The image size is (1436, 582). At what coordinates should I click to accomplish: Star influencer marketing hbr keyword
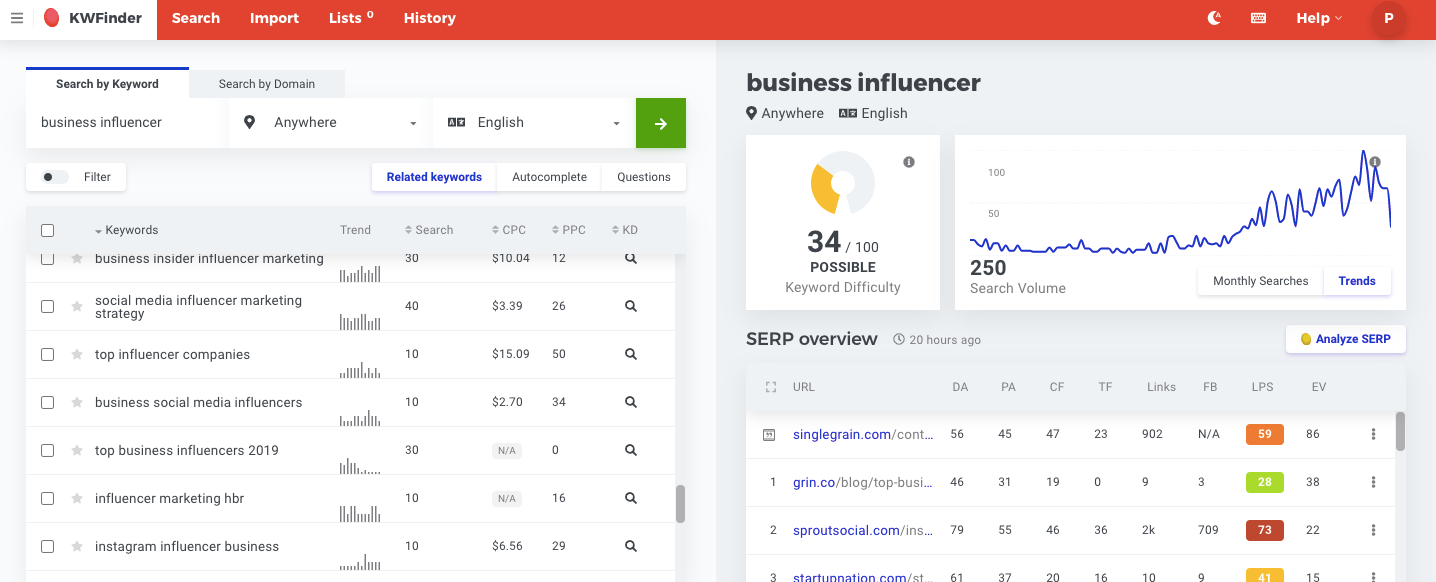click(x=77, y=499)
